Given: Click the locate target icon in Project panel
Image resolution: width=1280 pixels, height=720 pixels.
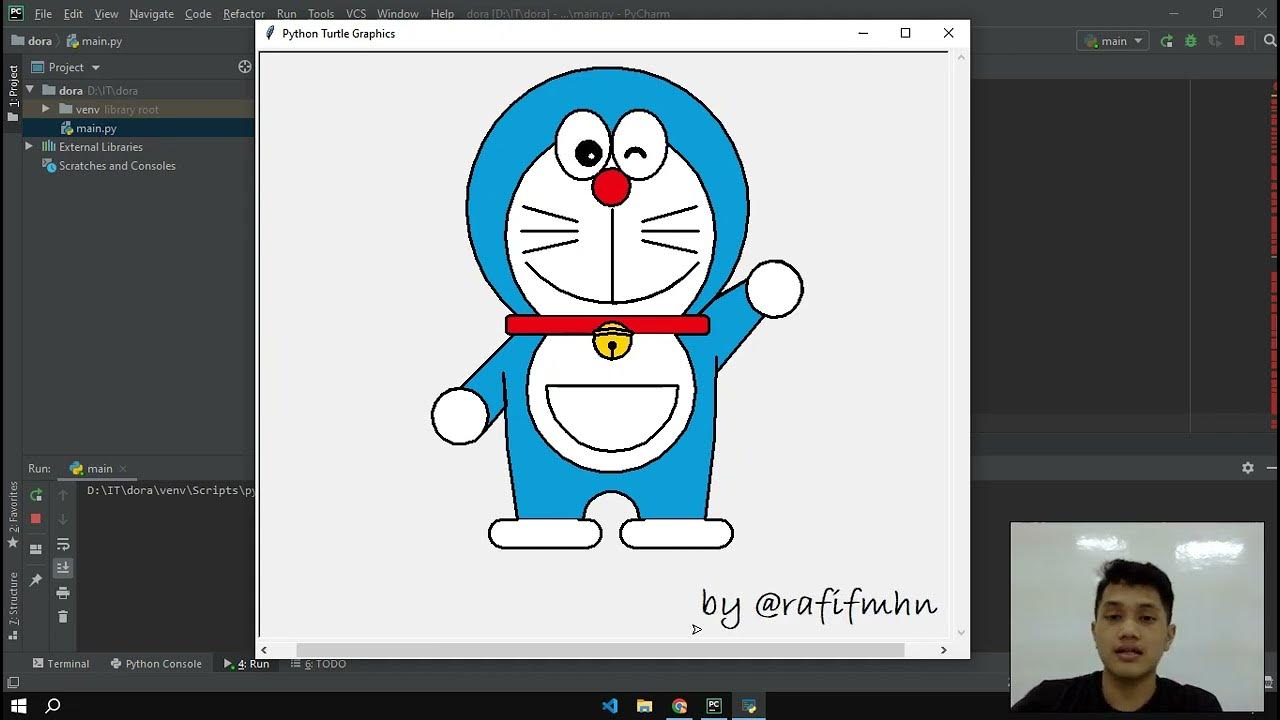Looking at the screenshot, I should click(245, 67).
